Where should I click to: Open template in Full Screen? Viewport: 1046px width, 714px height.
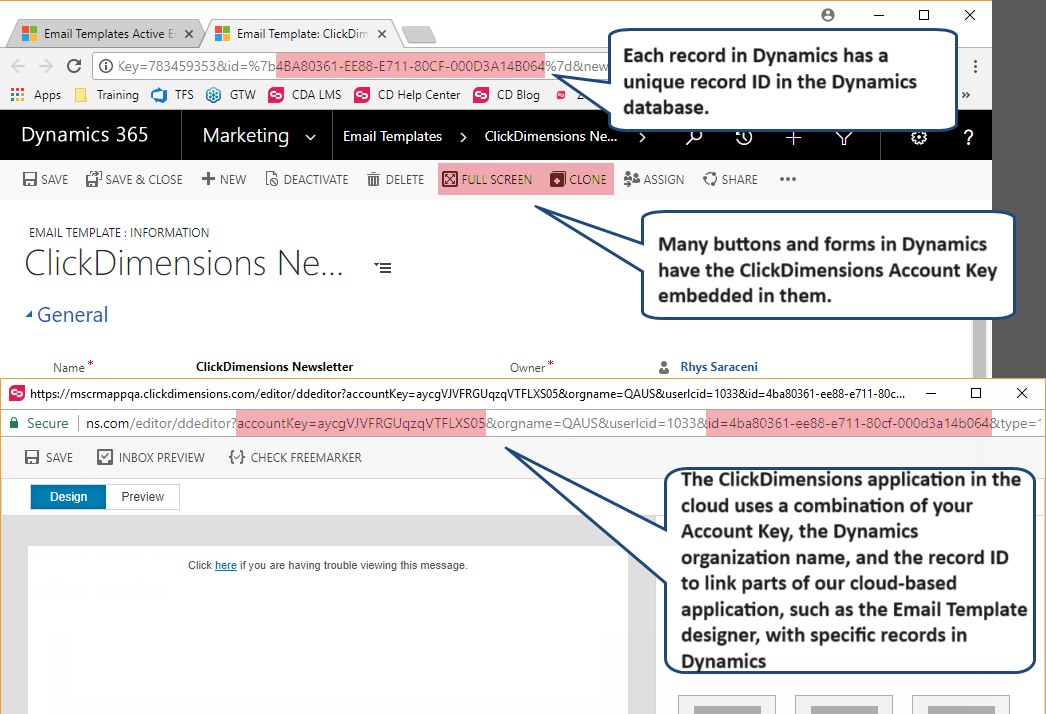487,180
